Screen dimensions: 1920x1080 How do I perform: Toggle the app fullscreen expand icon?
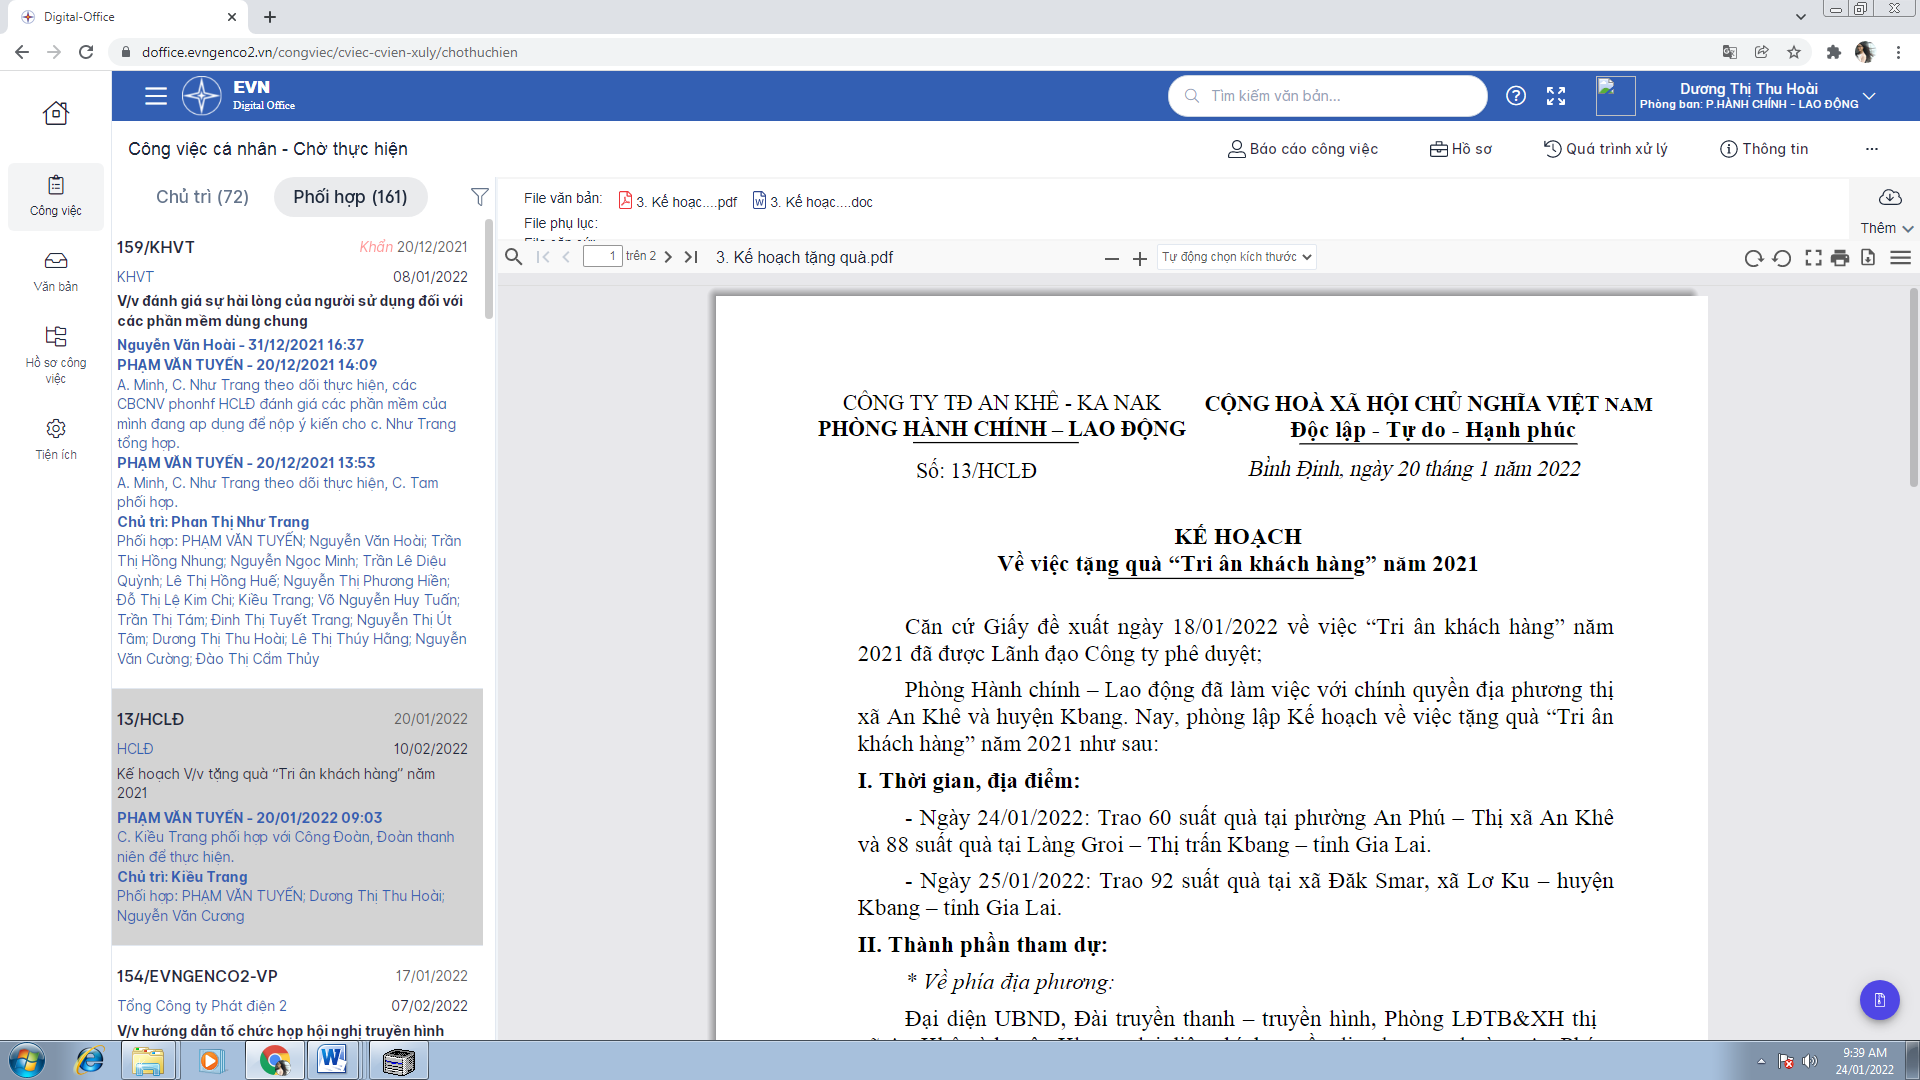click(x=1556, y=96)
